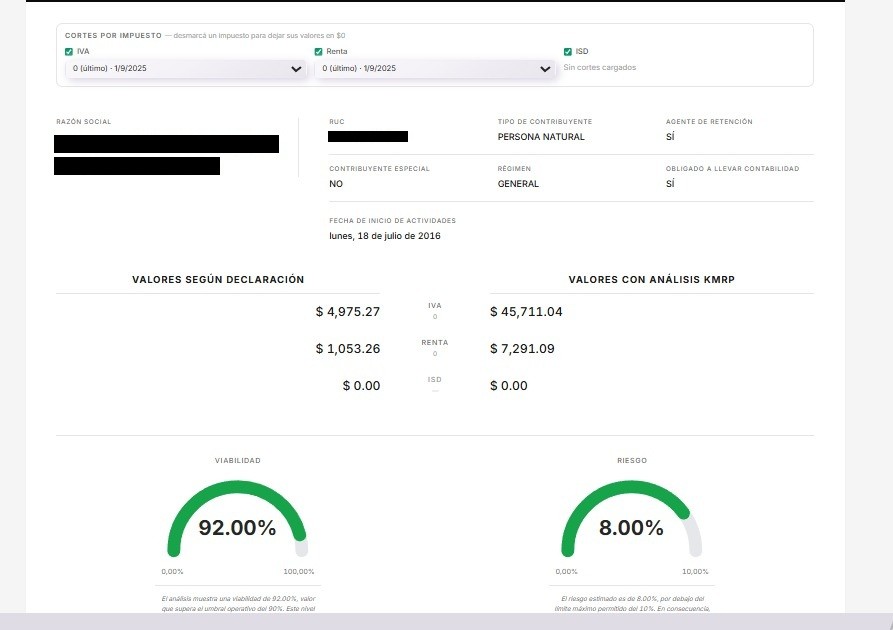Screen dimensions: 893x630
Task: Click the start date 'lunes, 18 de julio de 2016'
Action: tap(384, 236)
